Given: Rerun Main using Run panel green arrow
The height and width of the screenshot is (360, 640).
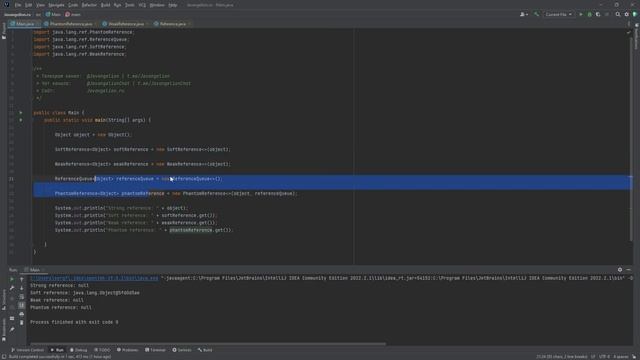Looking at the screenshot, I should coord(12,279).
